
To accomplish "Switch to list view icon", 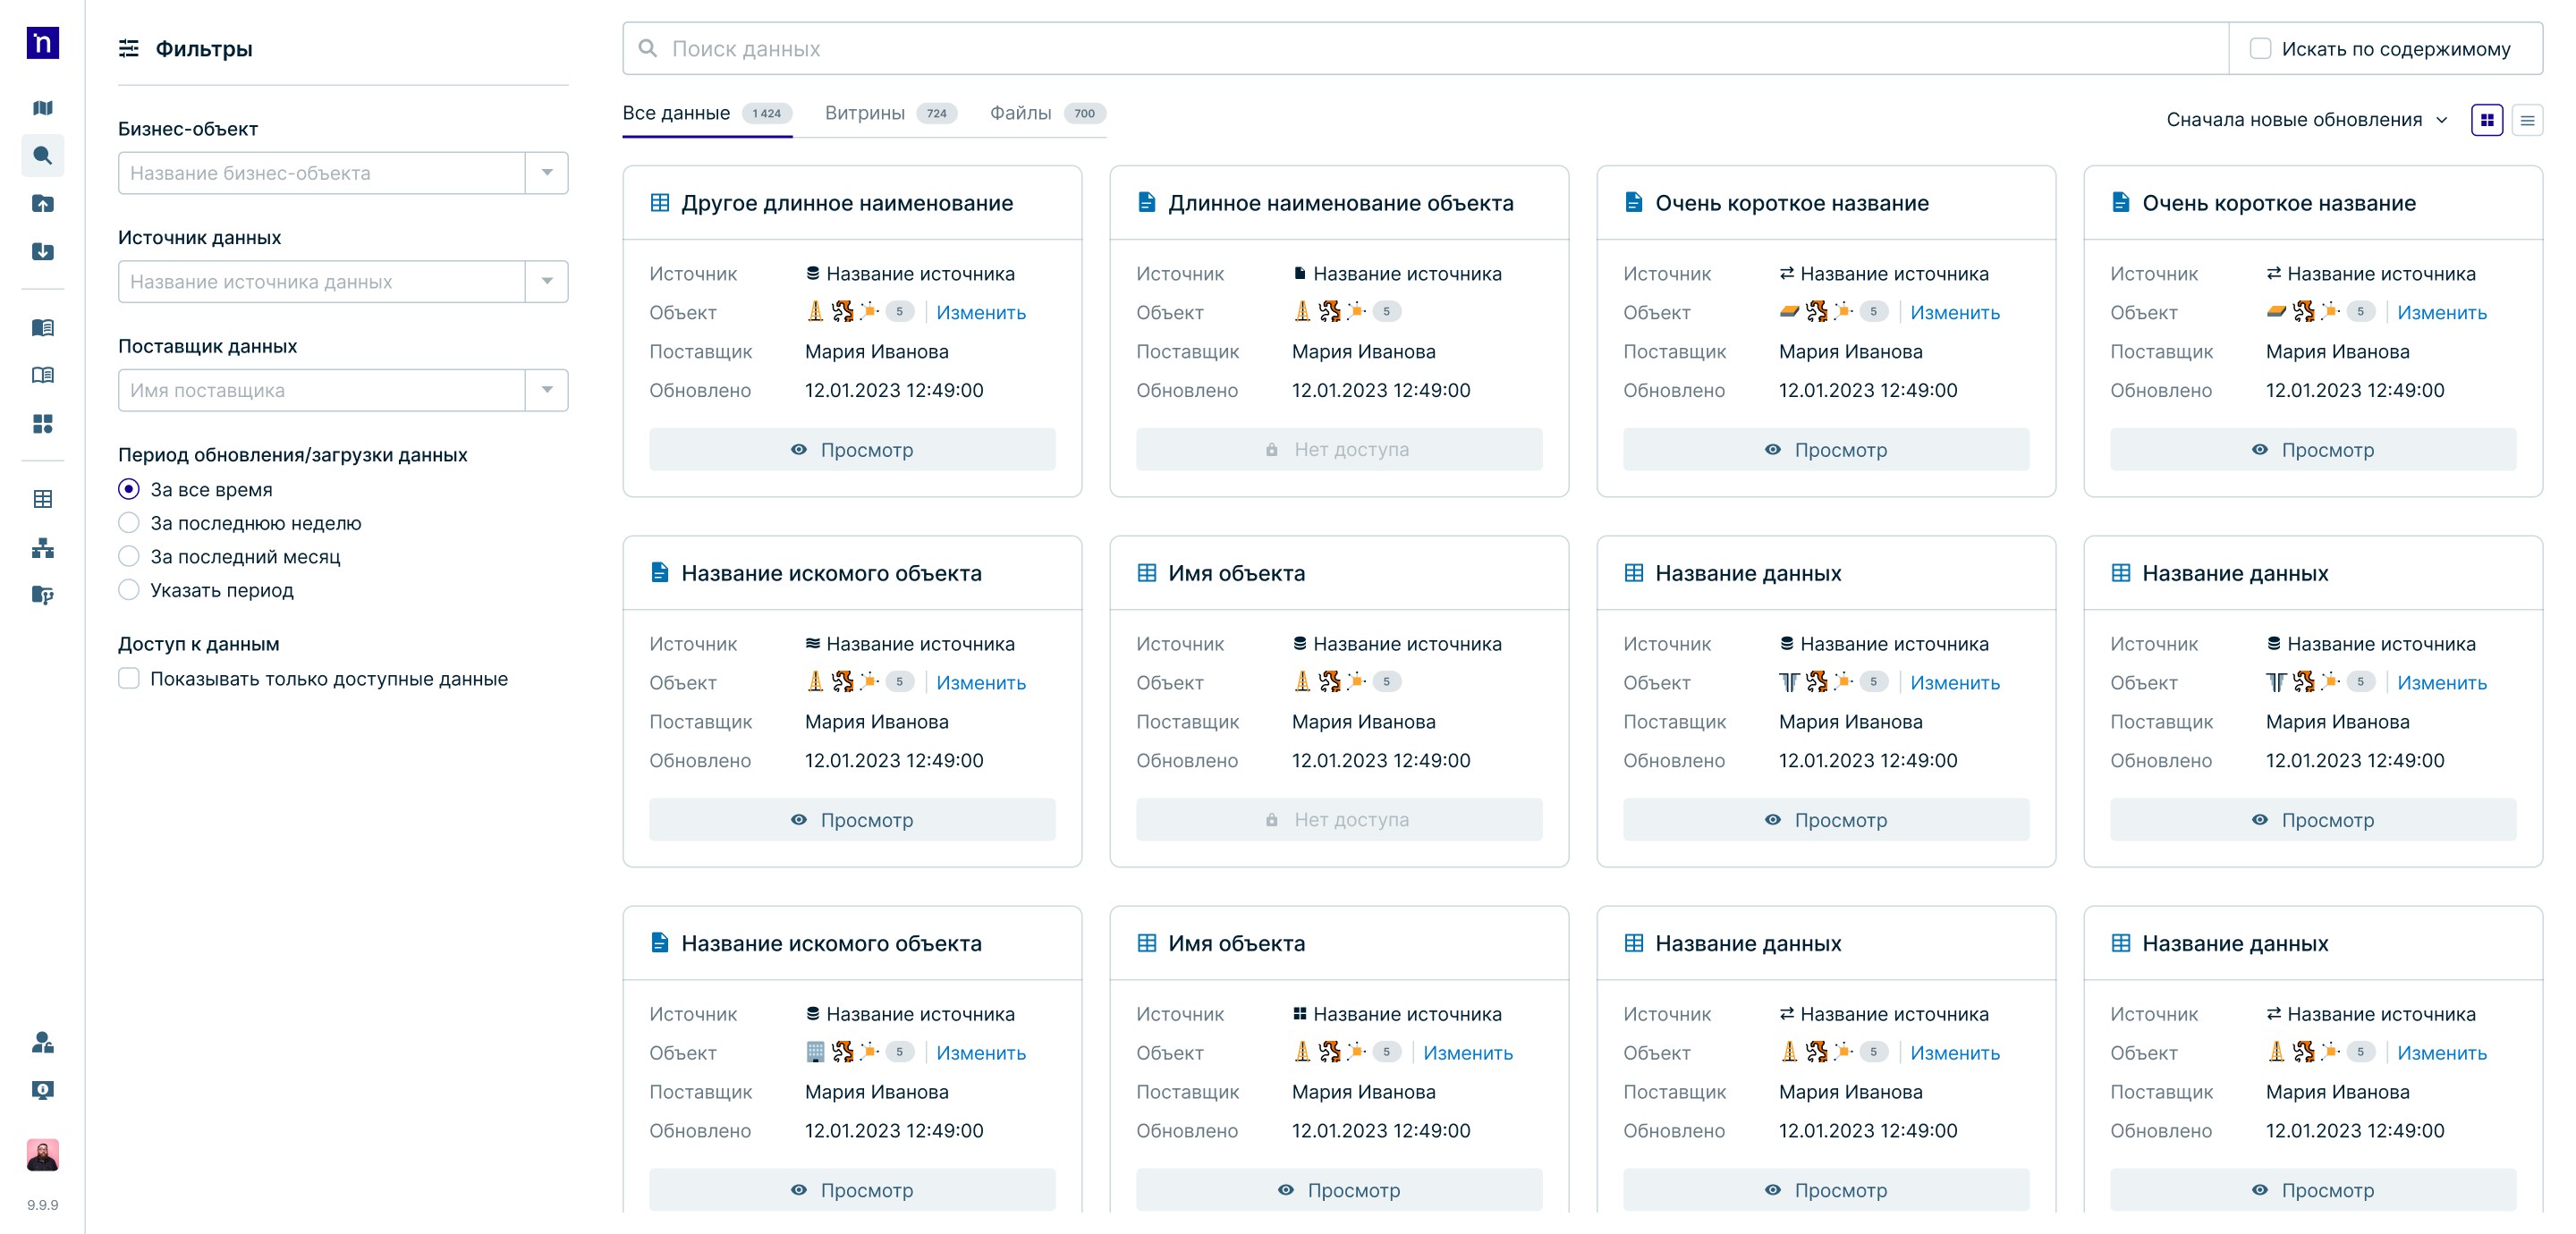I will pos(2527,120).
